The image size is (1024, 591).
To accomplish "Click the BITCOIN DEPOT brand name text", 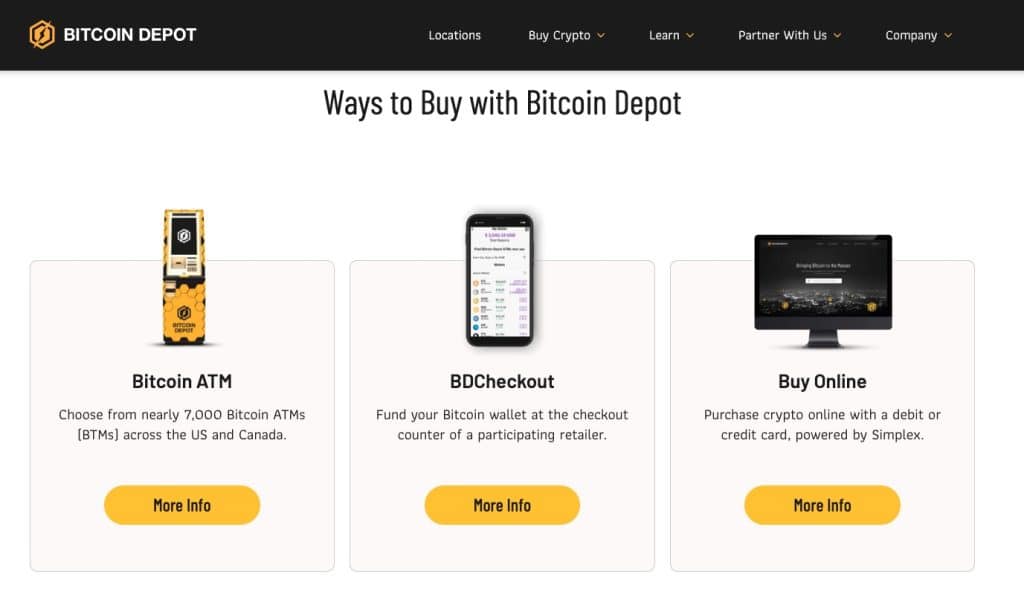I will [130, 35].
